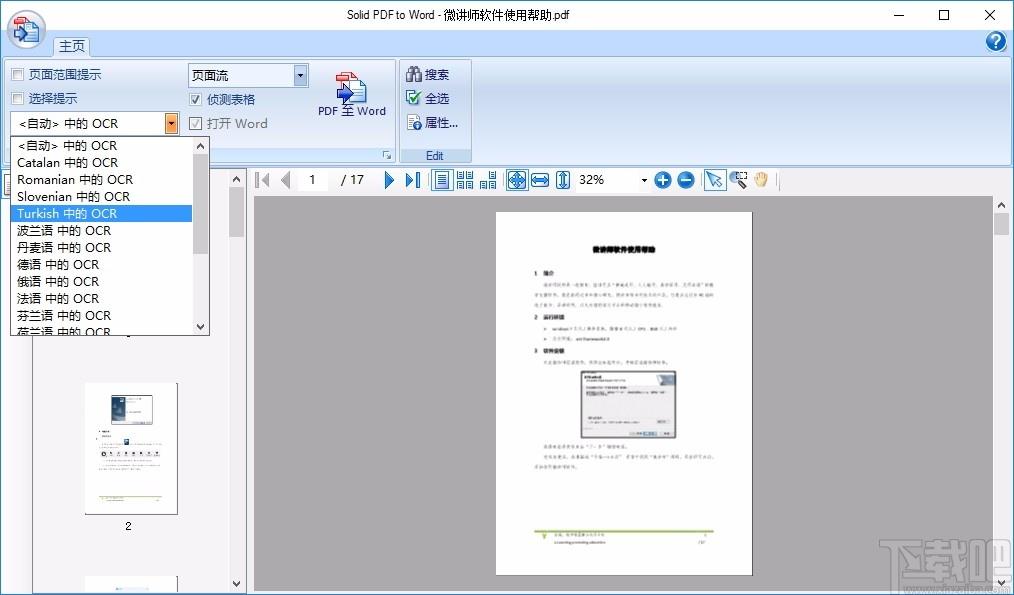Click the binoculars search icon

414,74
